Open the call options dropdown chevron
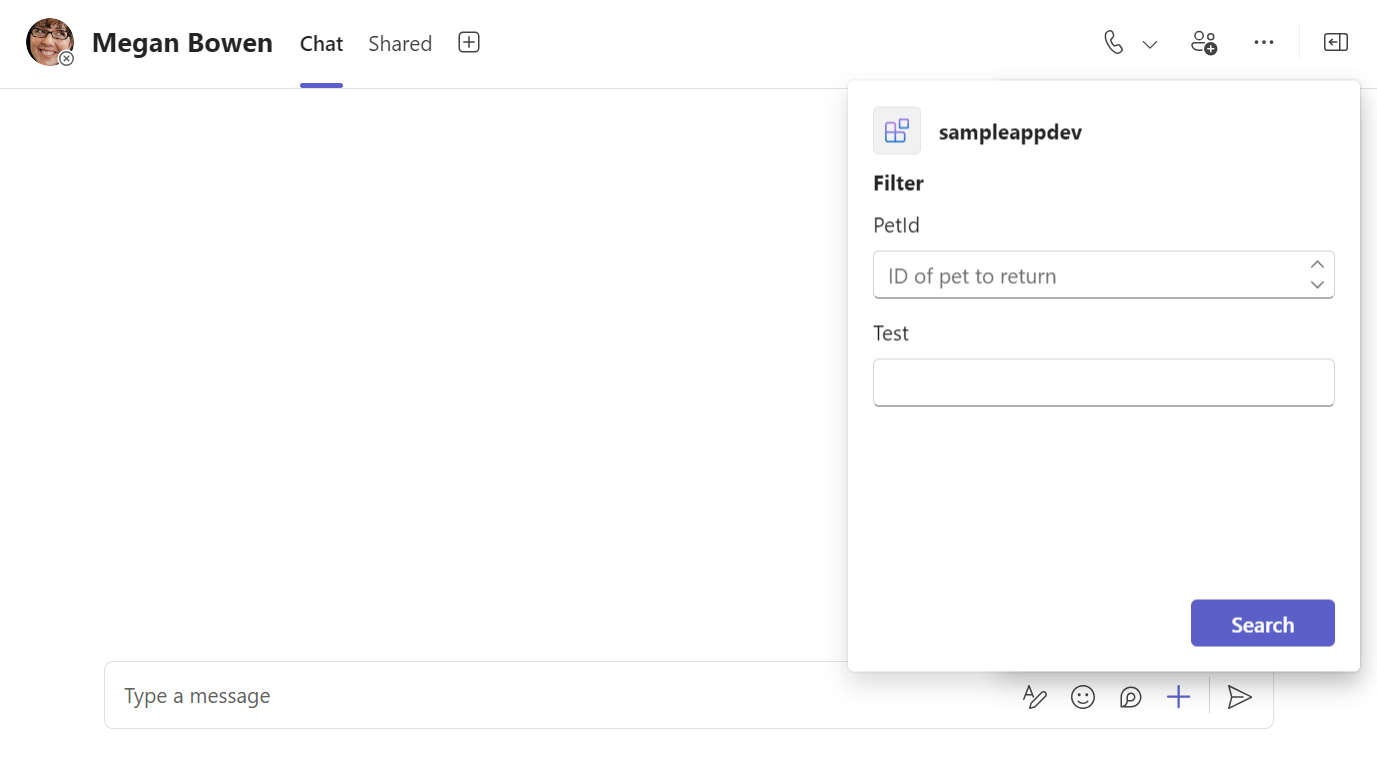Viewport: 1377px width, 760px height. click(1149, 43)
